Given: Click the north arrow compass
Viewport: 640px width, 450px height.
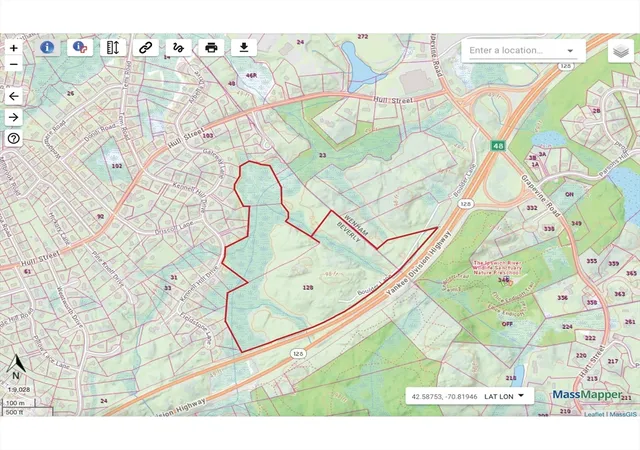Looking at the screenshot, I should (x=16, y=367).
